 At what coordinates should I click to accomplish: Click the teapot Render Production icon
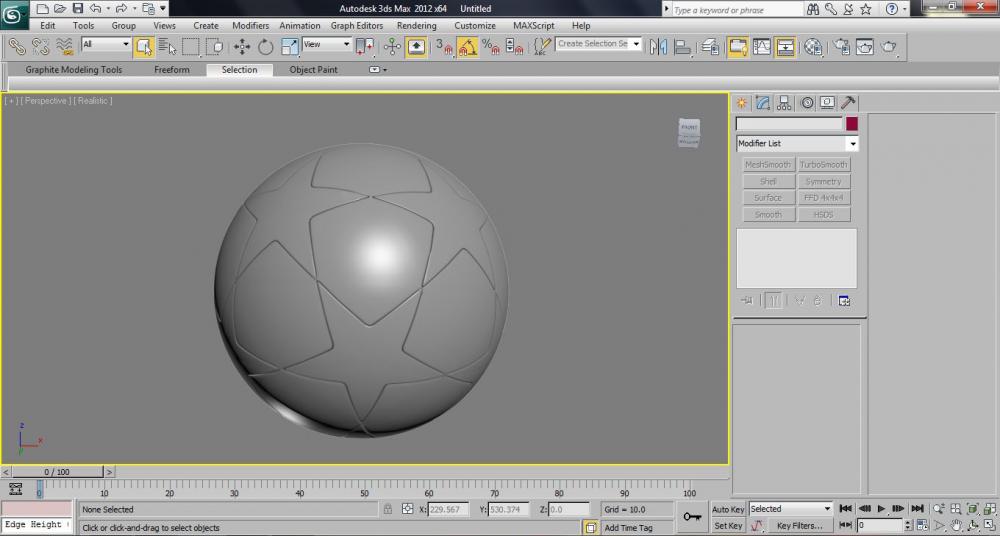887,46
